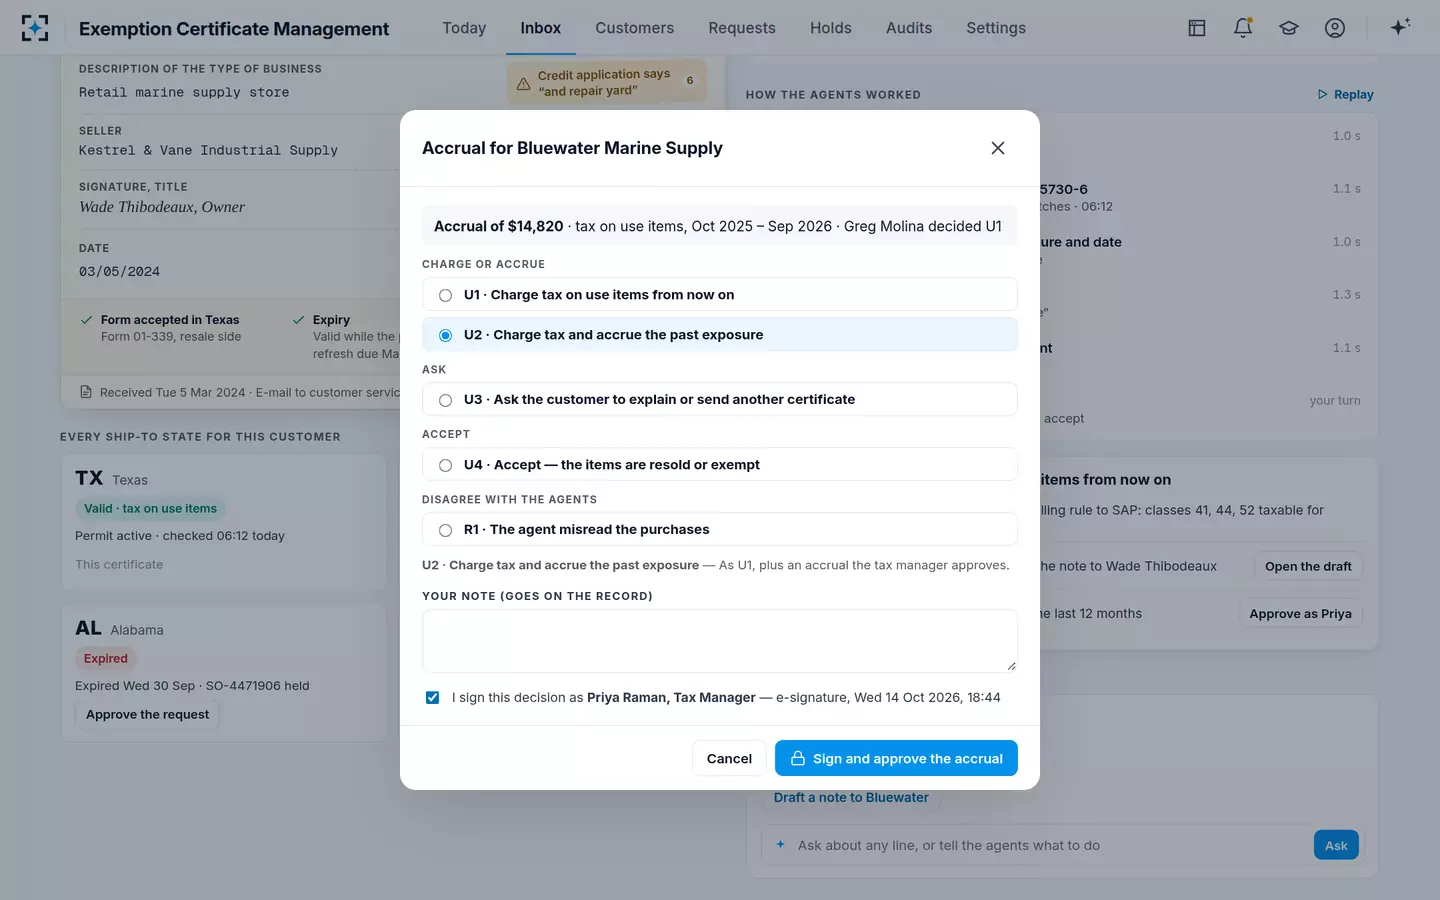Cancel the accrual dialog
The image size is (1440, 900).
[x=729, y=758]
